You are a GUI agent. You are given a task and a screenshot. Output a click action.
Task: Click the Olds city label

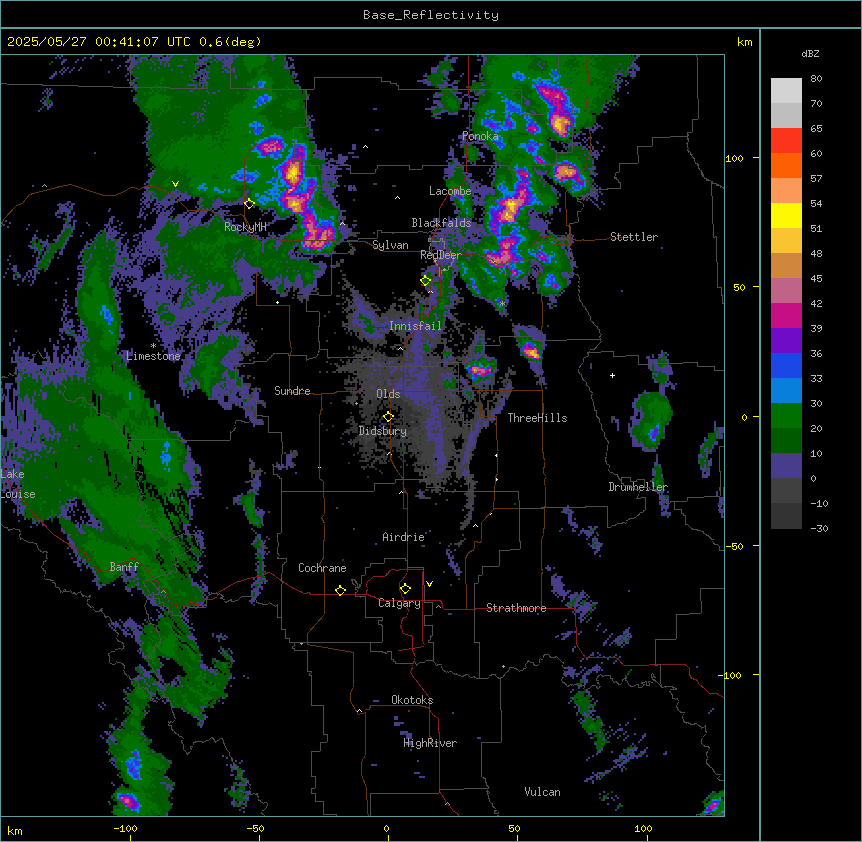(388, 394)
